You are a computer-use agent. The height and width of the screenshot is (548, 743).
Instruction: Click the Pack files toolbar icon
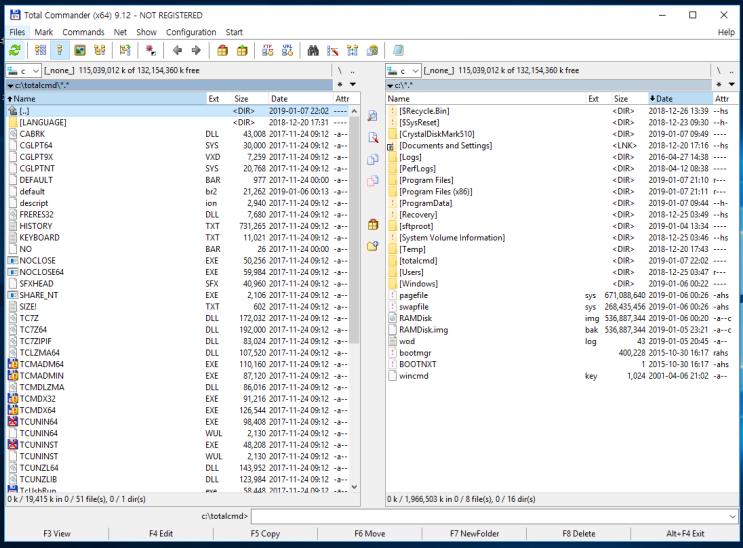coord(222,50)
